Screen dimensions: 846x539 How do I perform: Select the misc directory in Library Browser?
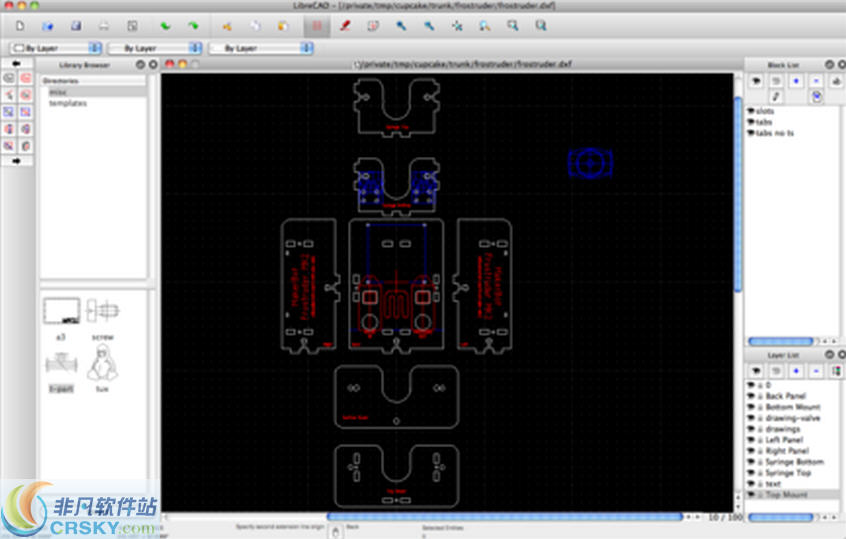point(58,92)
